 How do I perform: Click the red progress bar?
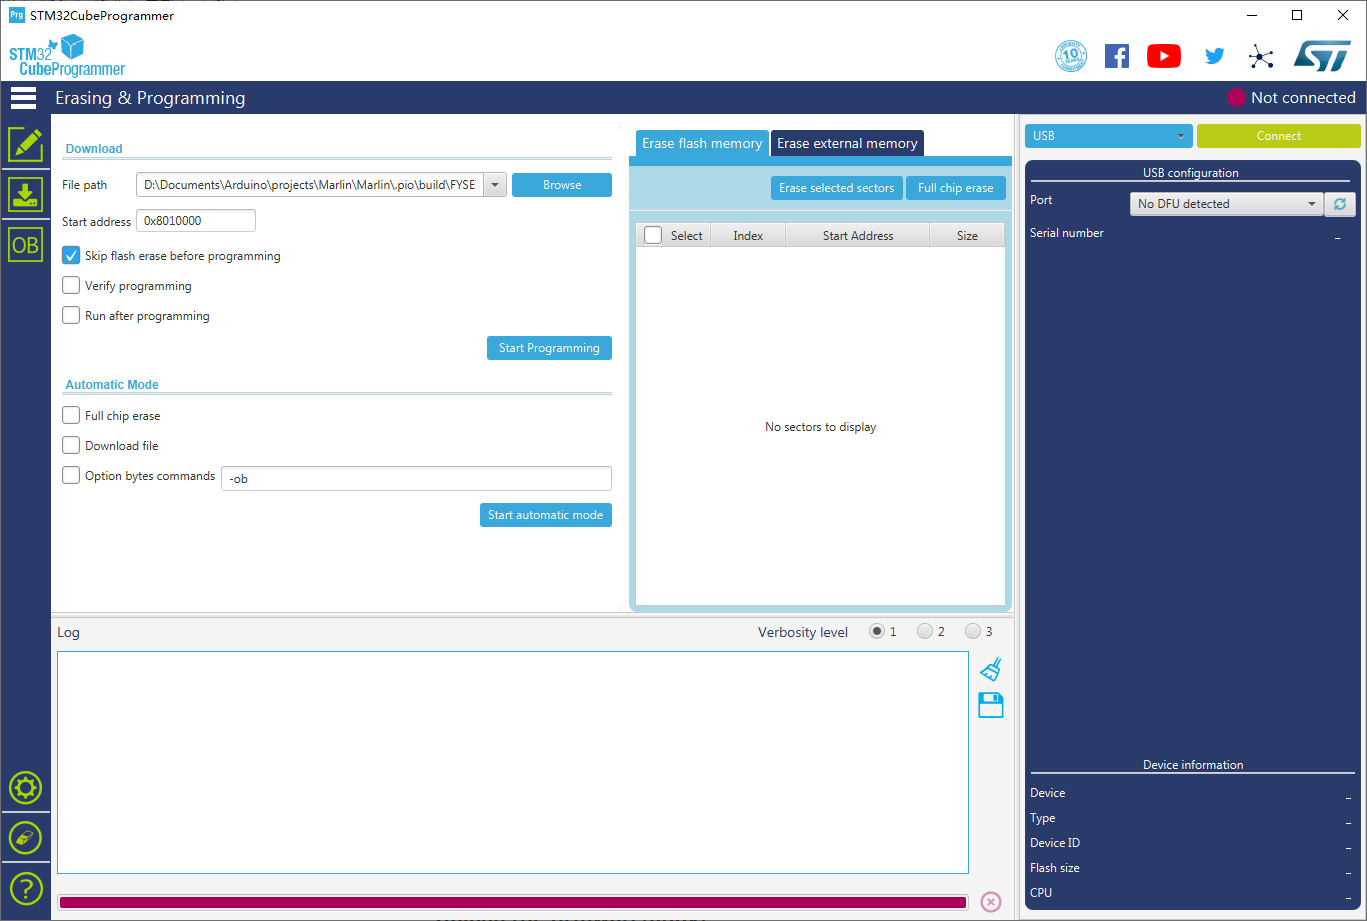pos(513,902)
